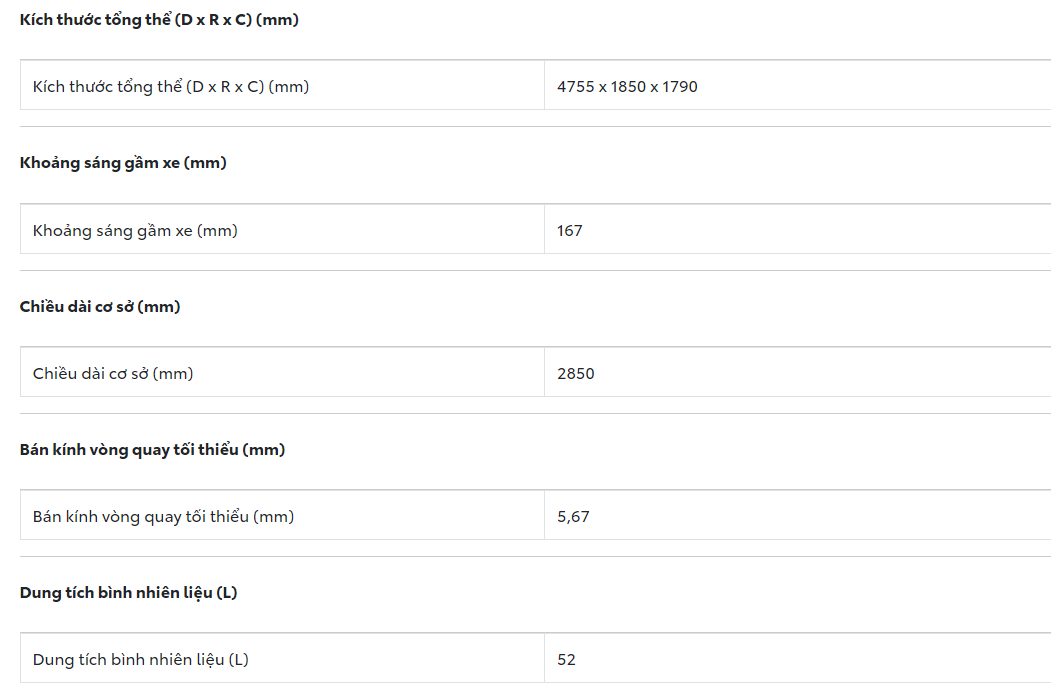Image resolution: width=1051 pixels, height=692 pixels.
Task: Click the 4755 length figure
Action: (575, 87)
